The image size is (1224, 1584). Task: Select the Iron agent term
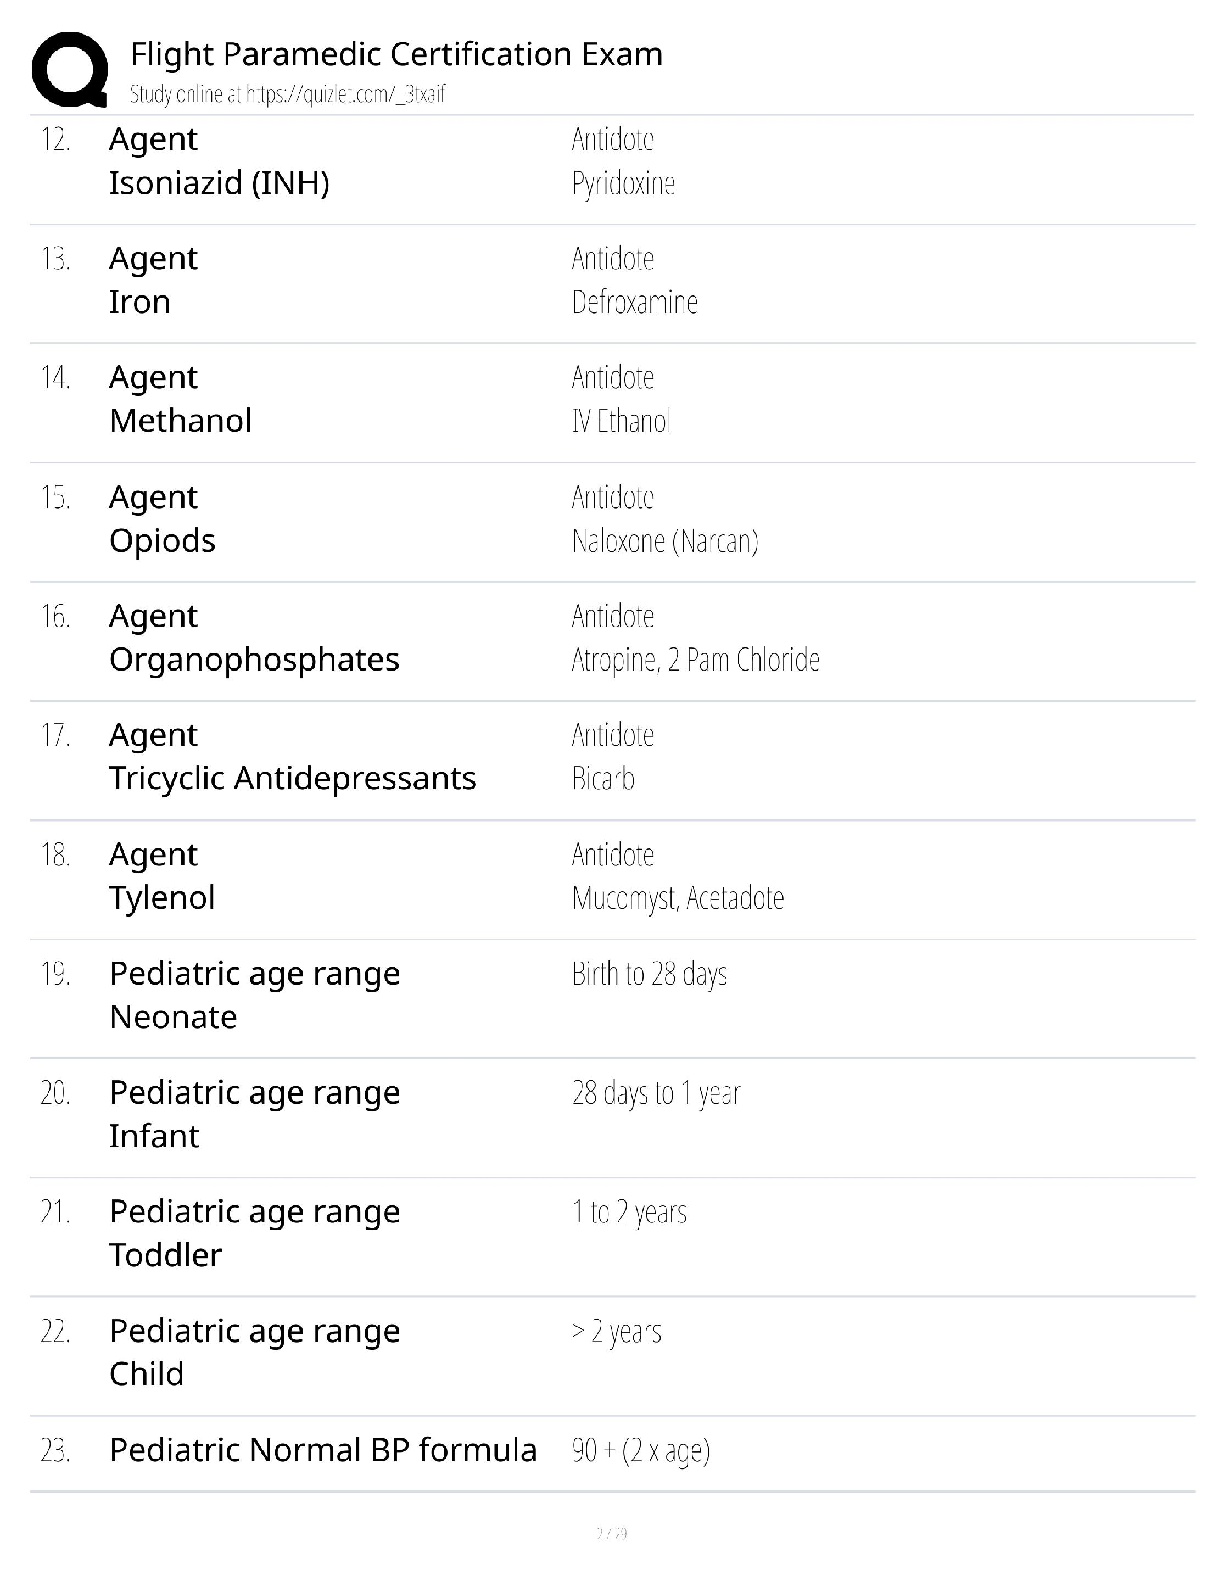point(140,302)
